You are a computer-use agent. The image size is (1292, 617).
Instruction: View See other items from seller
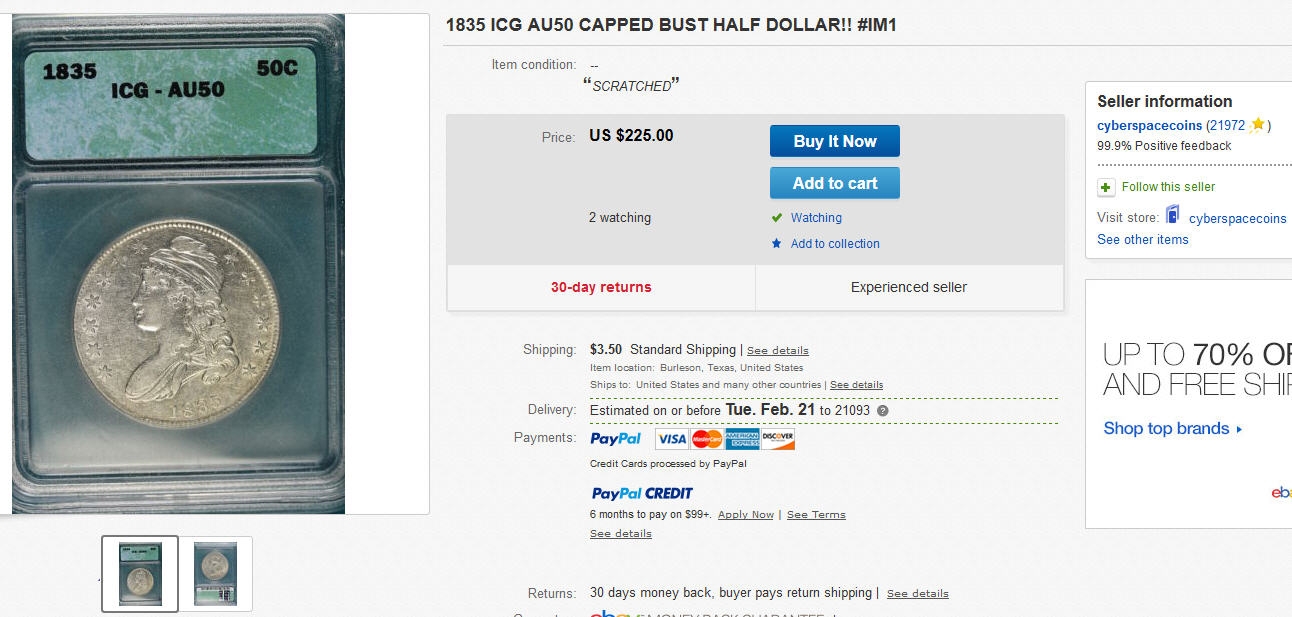tap(1142, 240)
